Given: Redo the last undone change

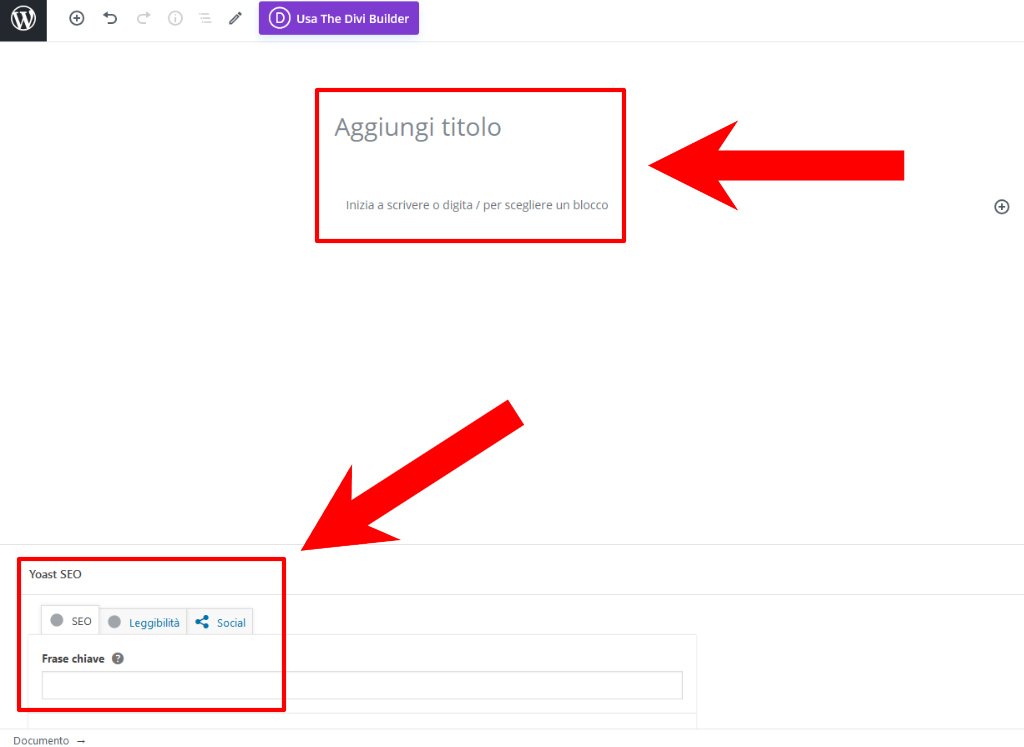Looking at the screenshot, I should tap(143, 18).
